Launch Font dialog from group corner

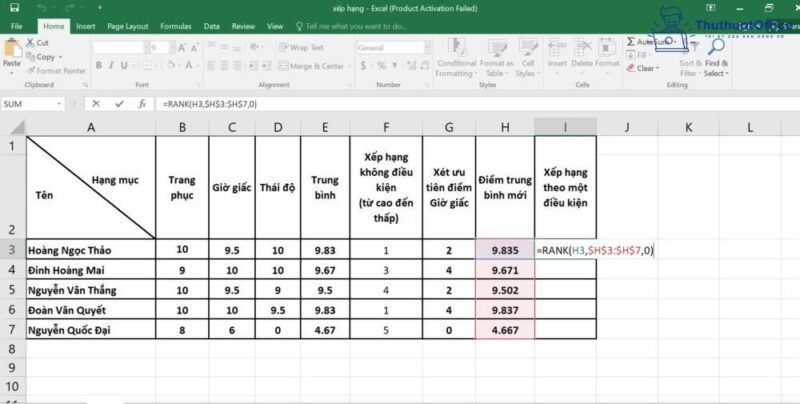(x=198, y=85)
